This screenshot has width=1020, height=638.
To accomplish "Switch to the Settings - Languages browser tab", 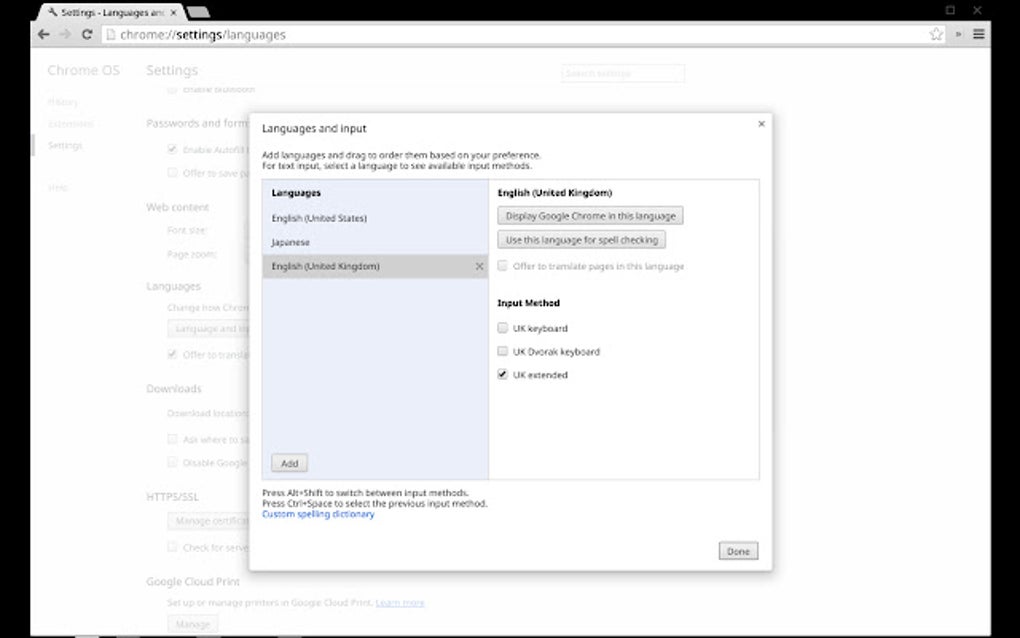I will (x=105, y=13).
